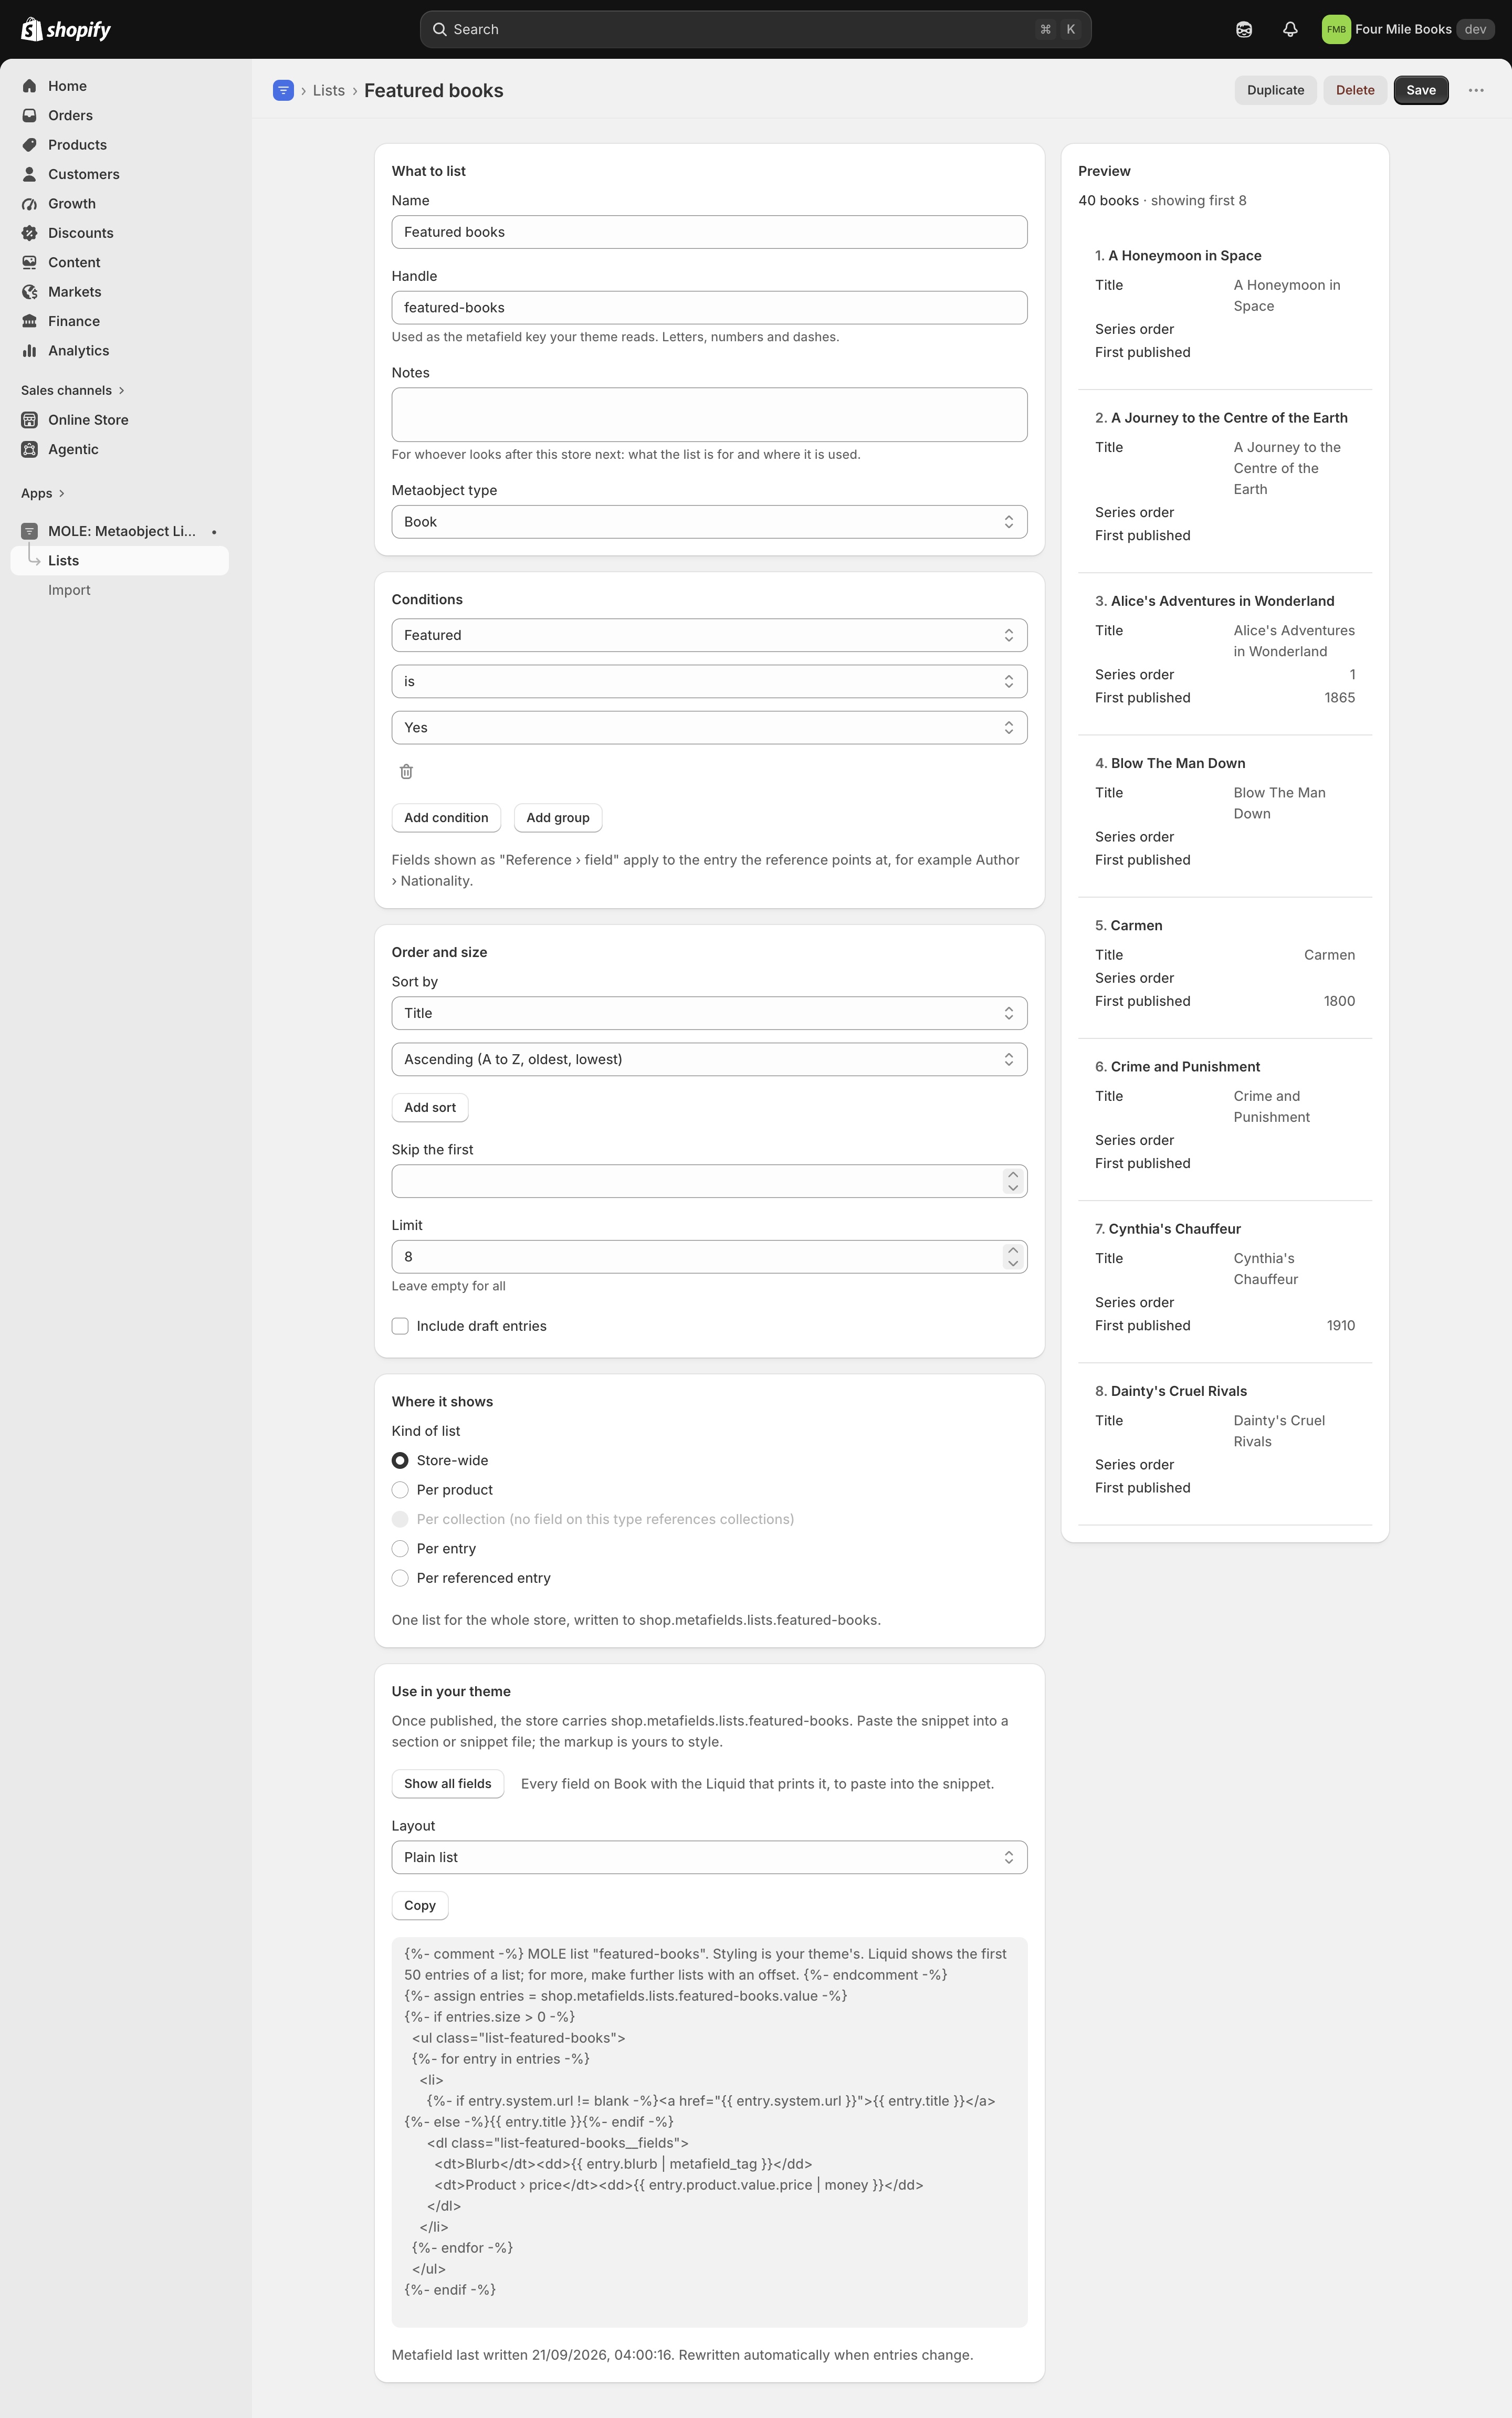This screenshot has width=1512, height=2418.
Task: Go to Finance in sidebar
Action: (74, 321)
